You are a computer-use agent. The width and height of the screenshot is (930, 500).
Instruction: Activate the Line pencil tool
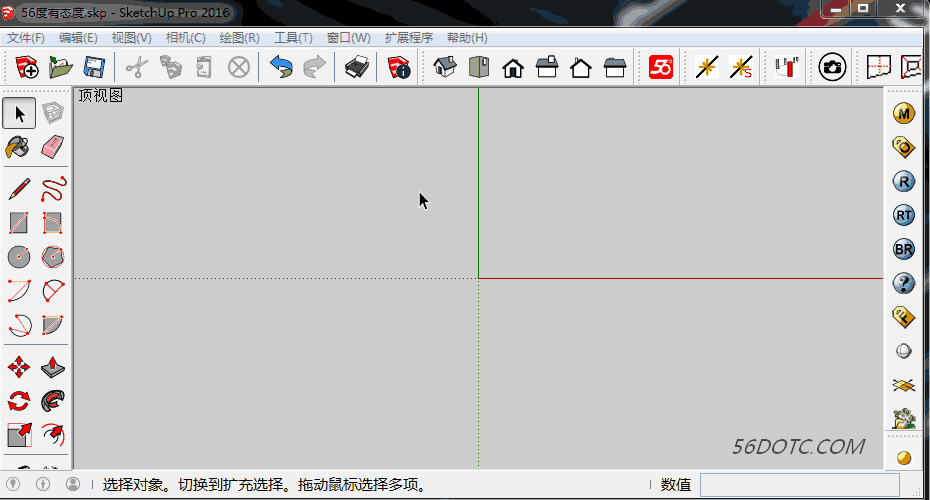(19, 188)
